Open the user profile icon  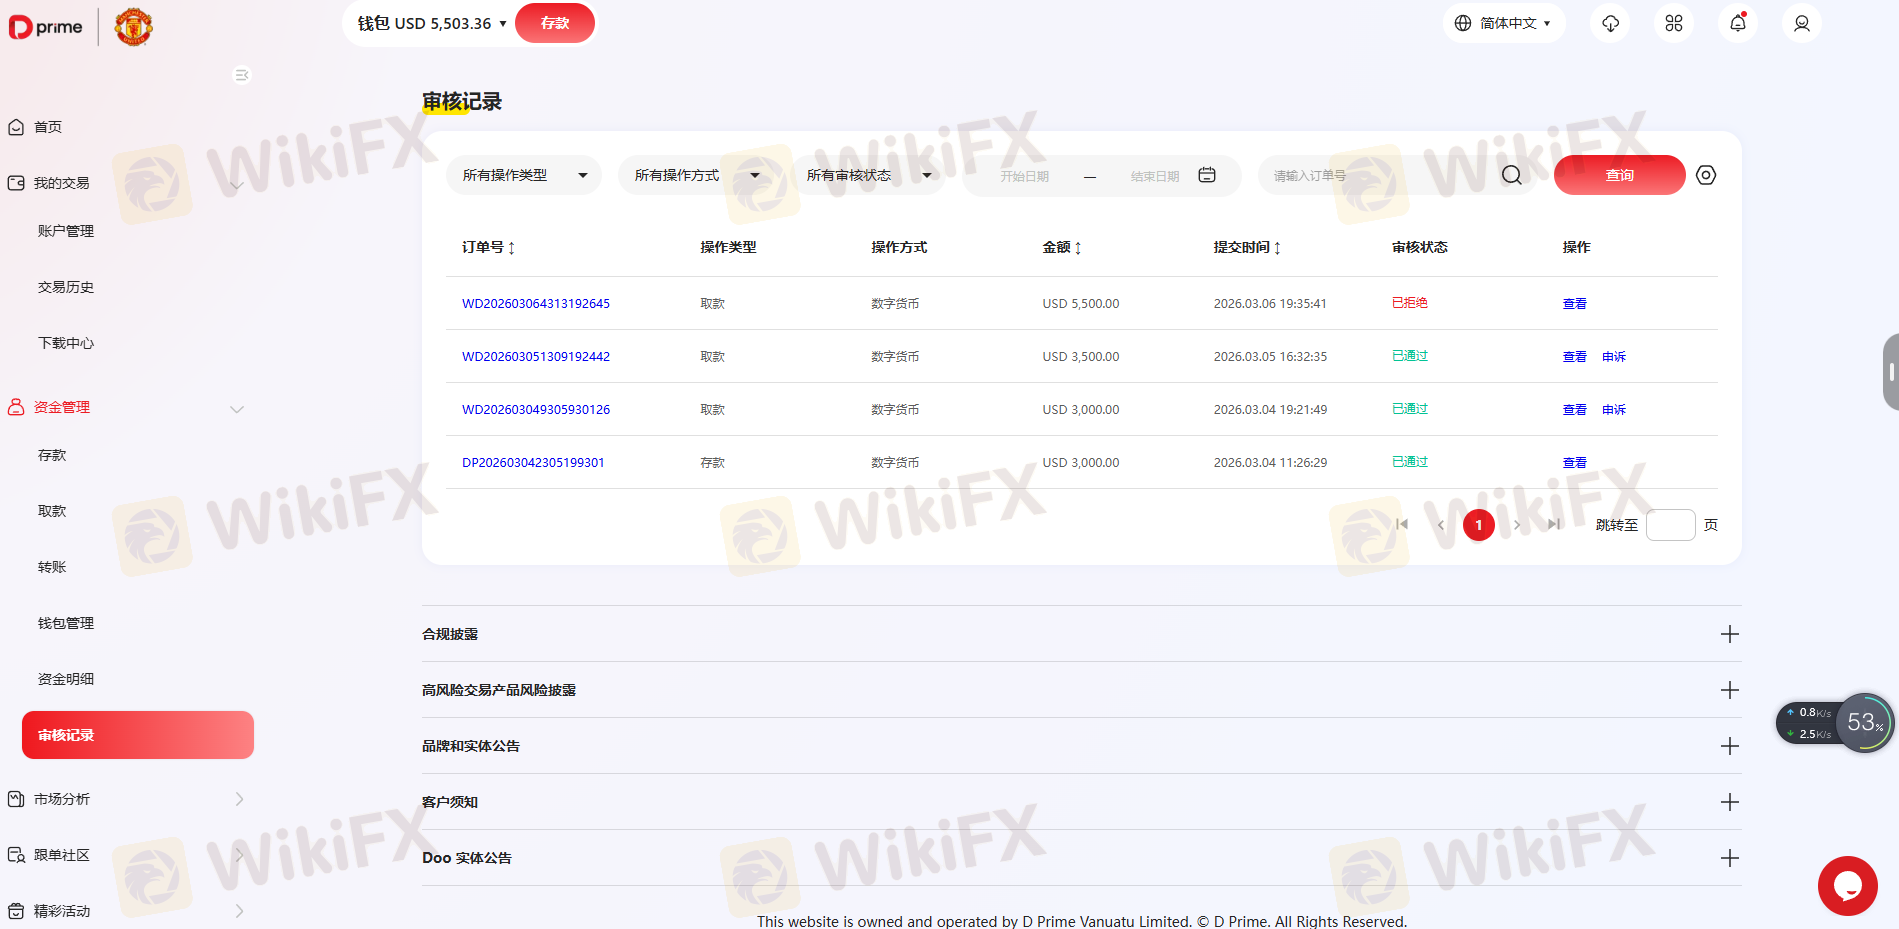(1801, 23)
